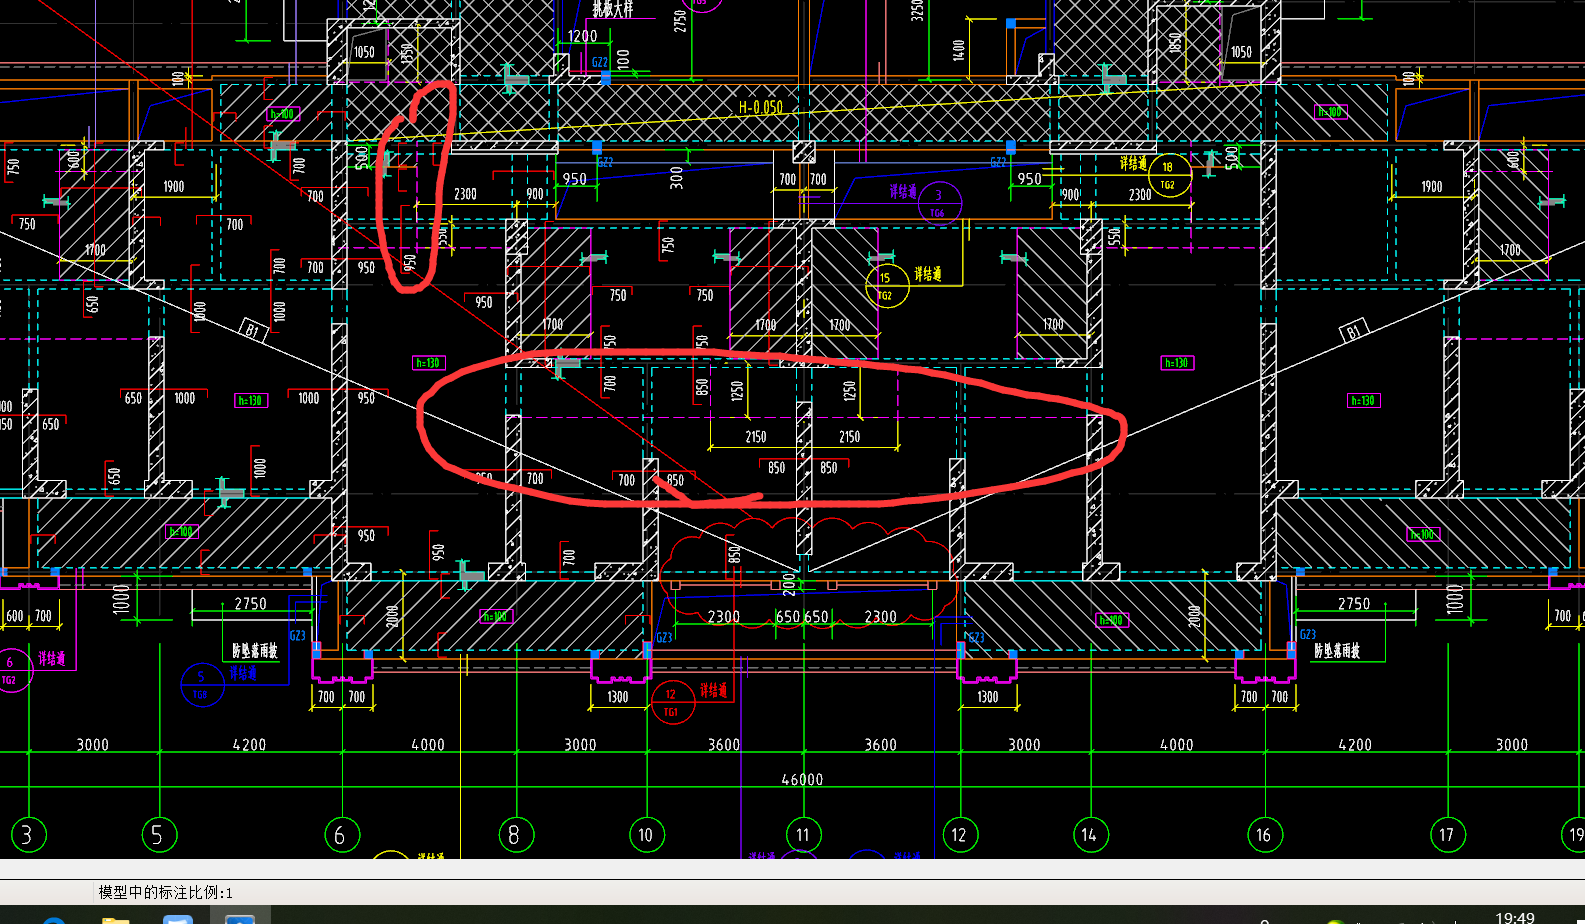This screenshot has width=1585, height=924.
Task: Pick the blue callout circle 5 TG9
Action: coord(202,685)
